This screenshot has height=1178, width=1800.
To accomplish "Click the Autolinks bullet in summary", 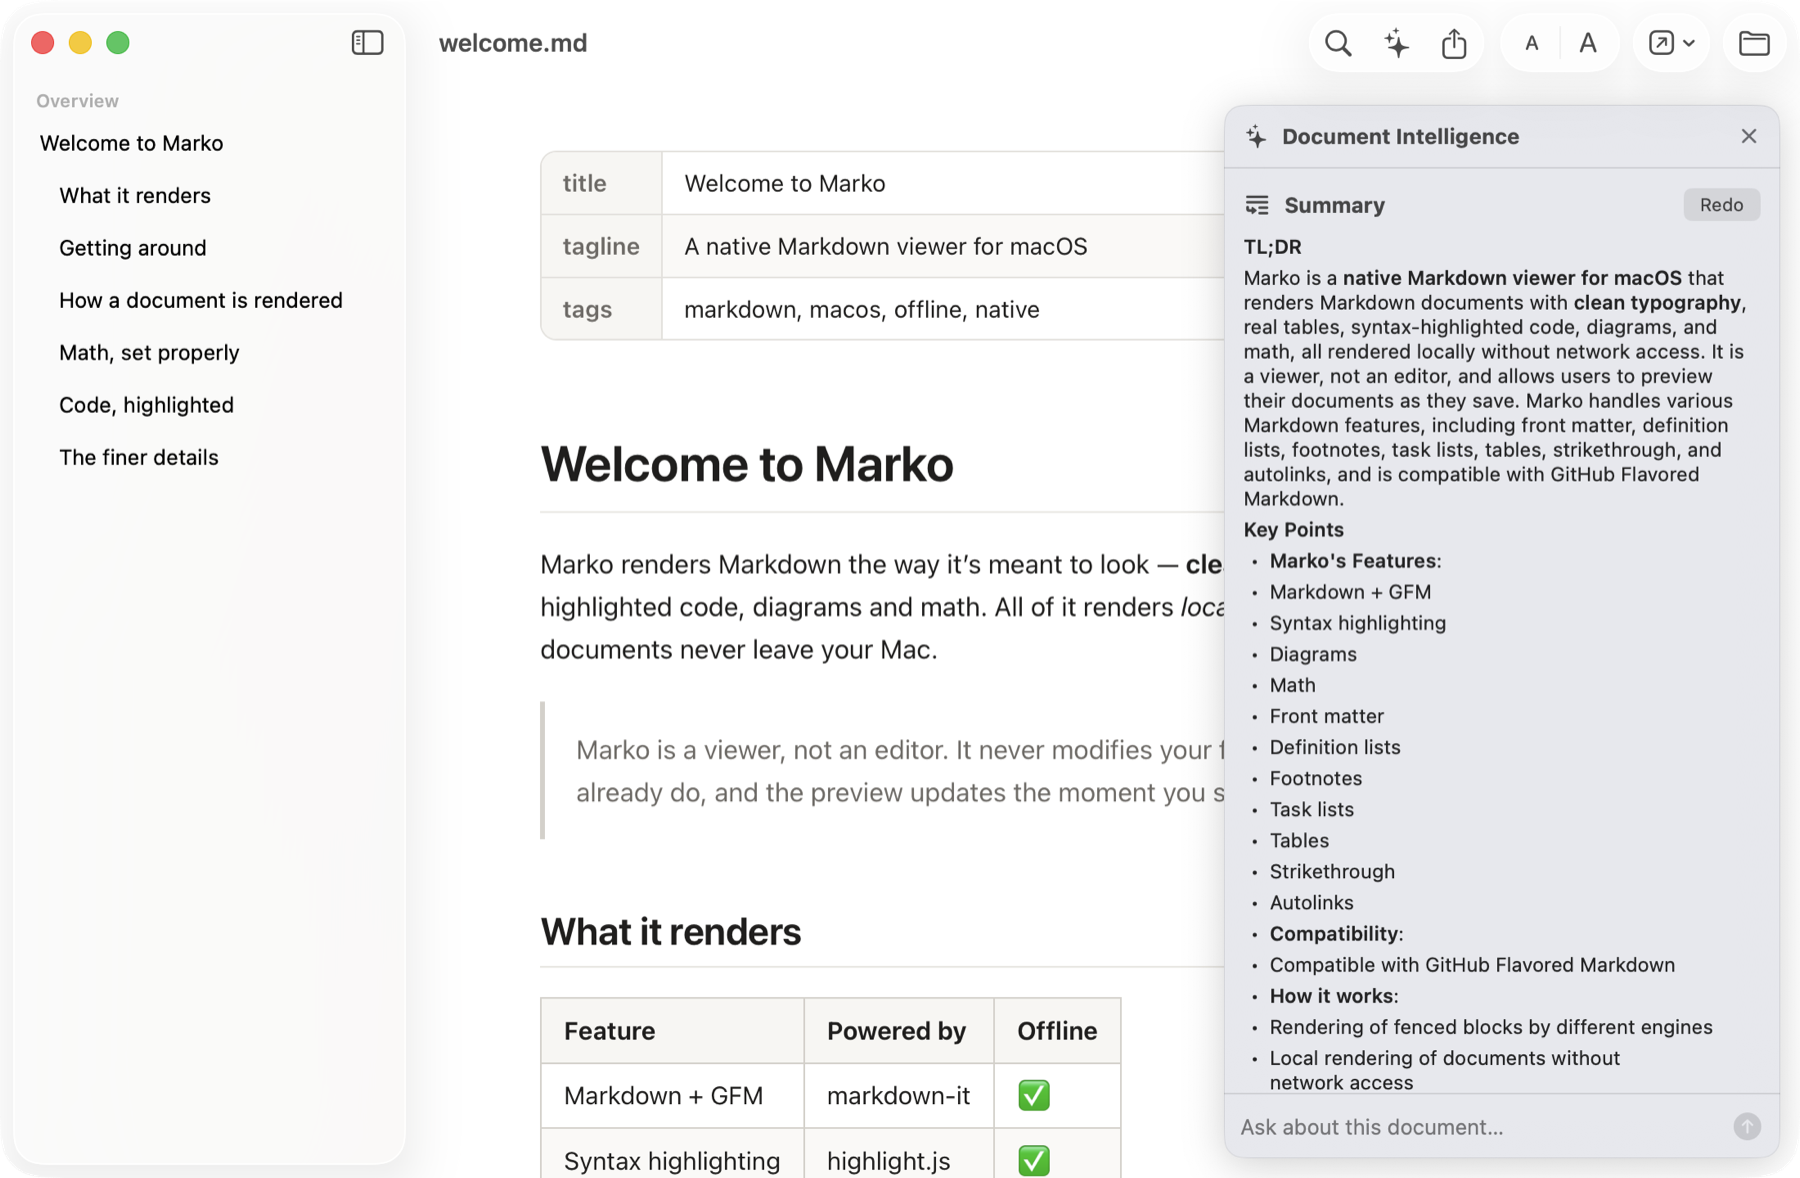I will tap(1311, 903).
